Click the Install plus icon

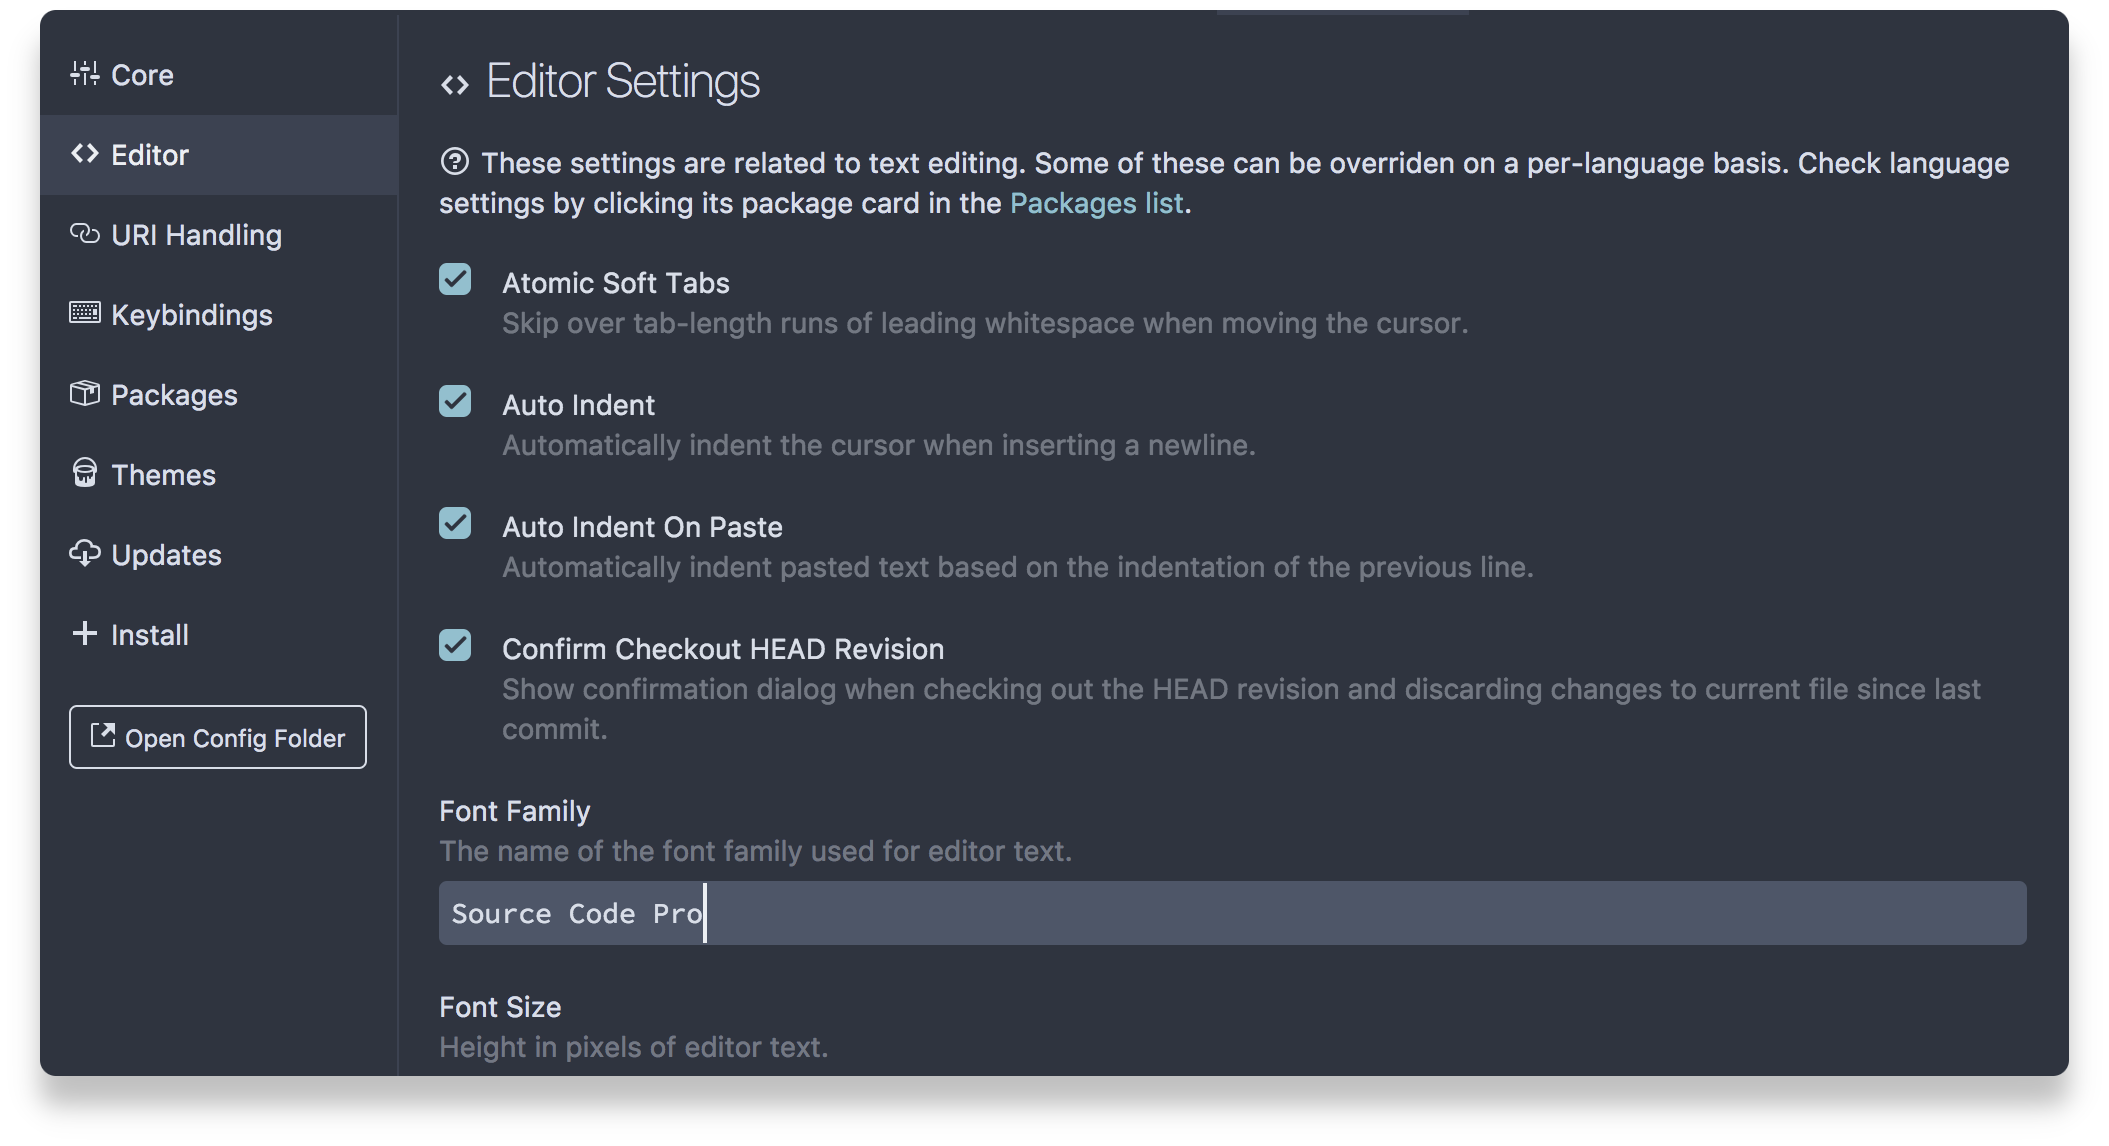coord(85,634)
